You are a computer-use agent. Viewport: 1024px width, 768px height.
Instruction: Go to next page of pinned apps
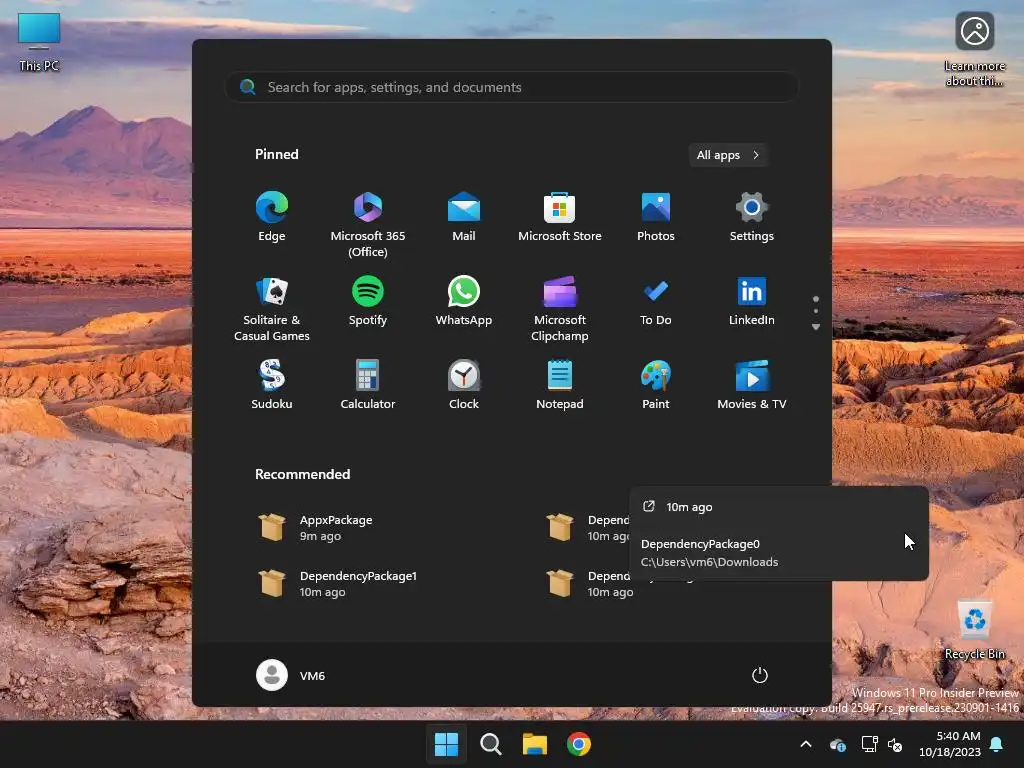pyautogui.click(x=816, y=327)
